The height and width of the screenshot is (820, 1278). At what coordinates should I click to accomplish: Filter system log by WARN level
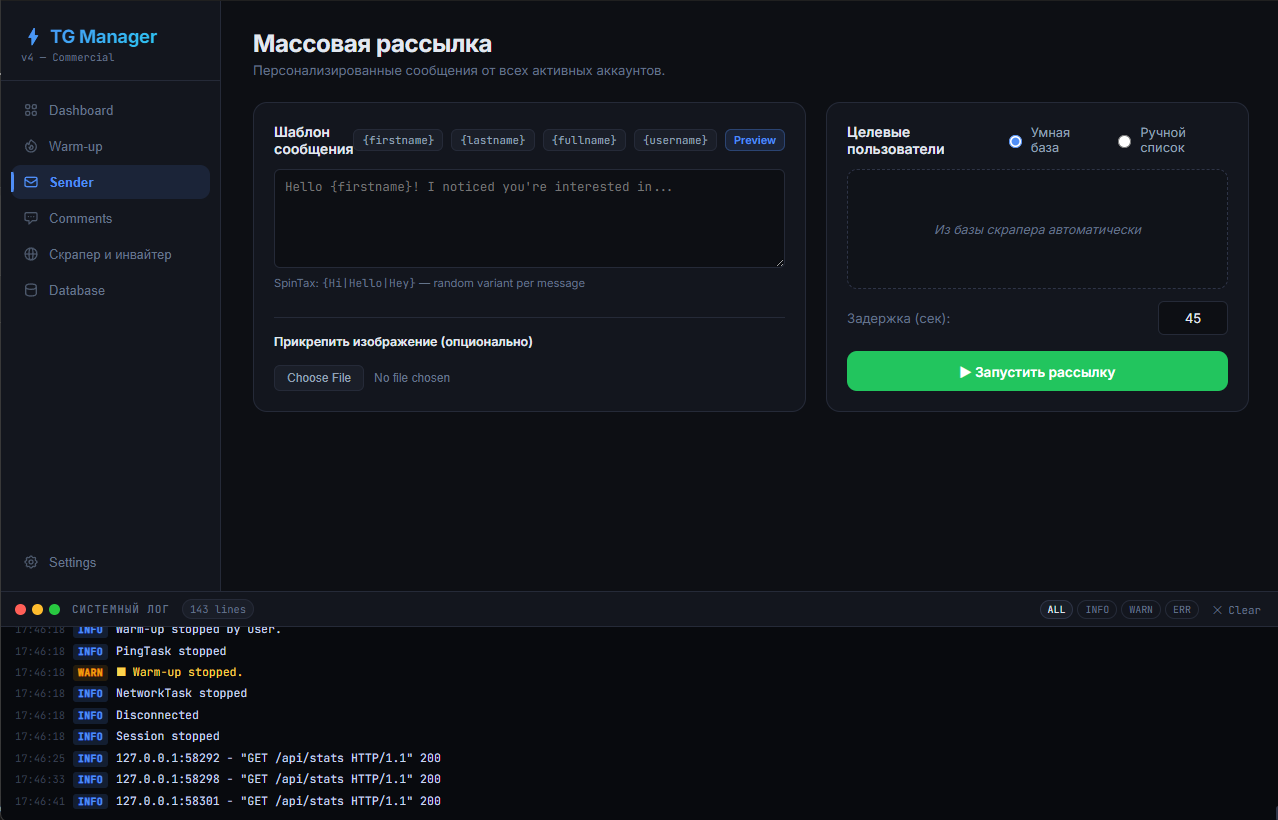click(1140, 609)
